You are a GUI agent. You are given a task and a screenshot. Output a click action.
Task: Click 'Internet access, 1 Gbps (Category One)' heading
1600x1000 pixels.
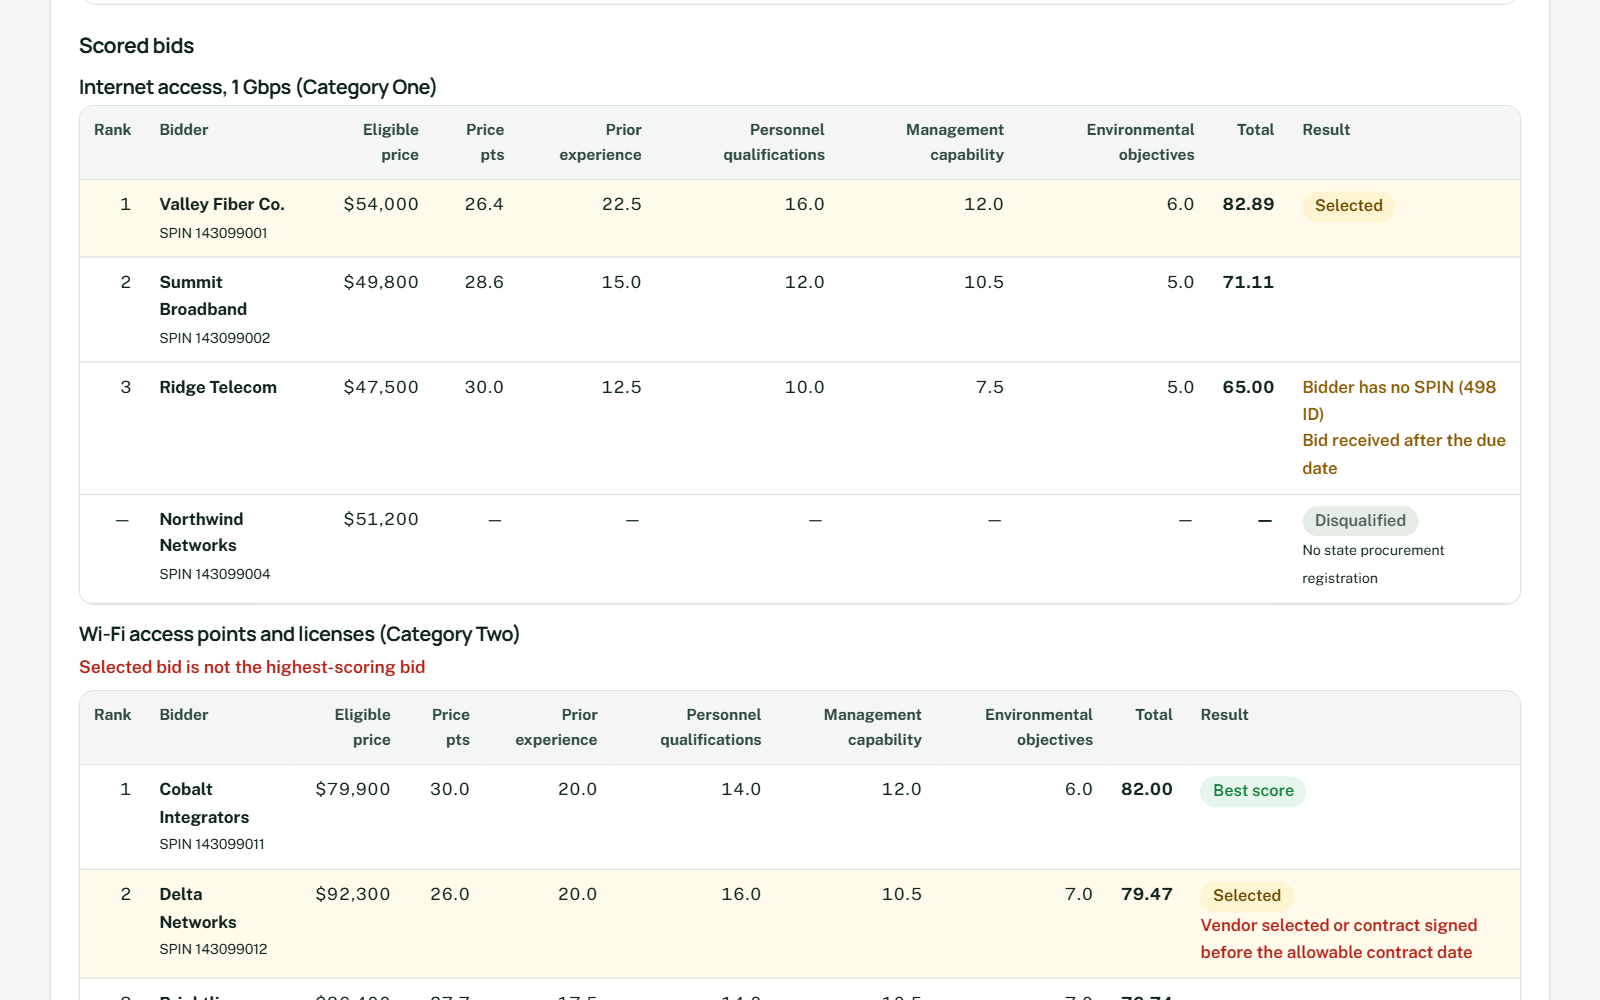[x=258, y=87]
